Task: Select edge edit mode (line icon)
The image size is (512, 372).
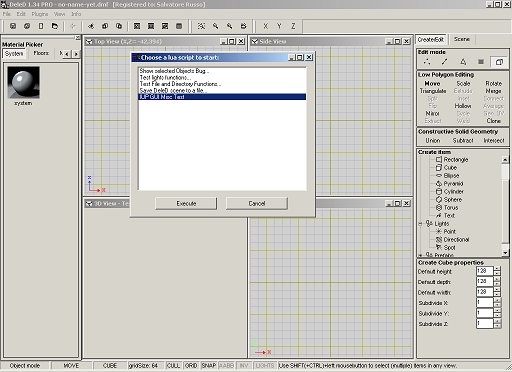Action: pos(445,62)
